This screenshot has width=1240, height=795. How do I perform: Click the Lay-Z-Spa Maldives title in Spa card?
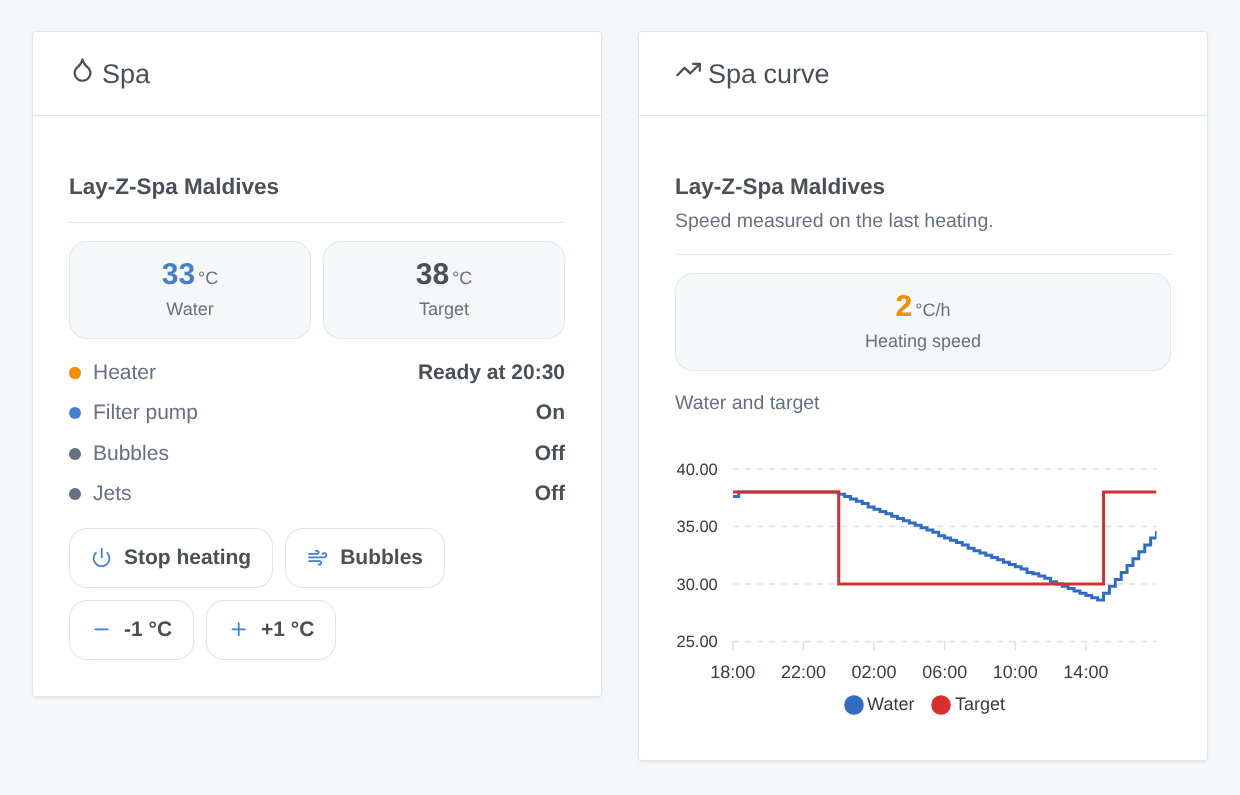coord(174,187)
